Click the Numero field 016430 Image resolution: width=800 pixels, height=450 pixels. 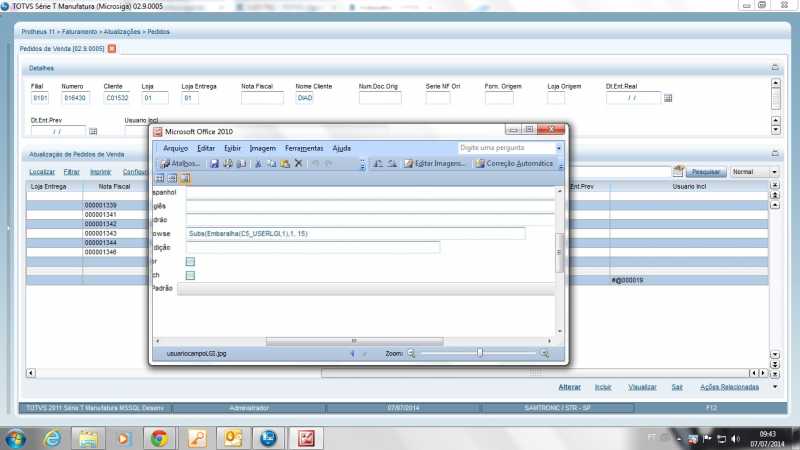click(76, 98)
